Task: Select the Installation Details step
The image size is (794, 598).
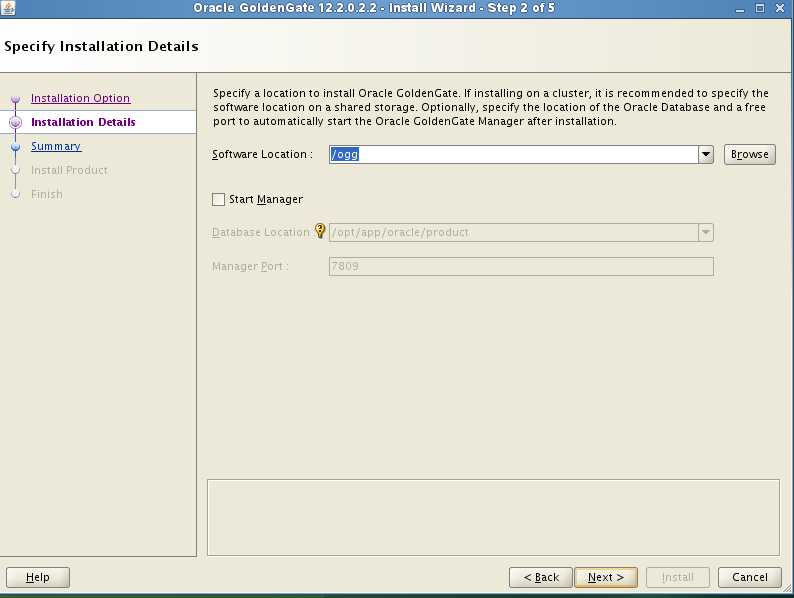Action: click(84, 122)
